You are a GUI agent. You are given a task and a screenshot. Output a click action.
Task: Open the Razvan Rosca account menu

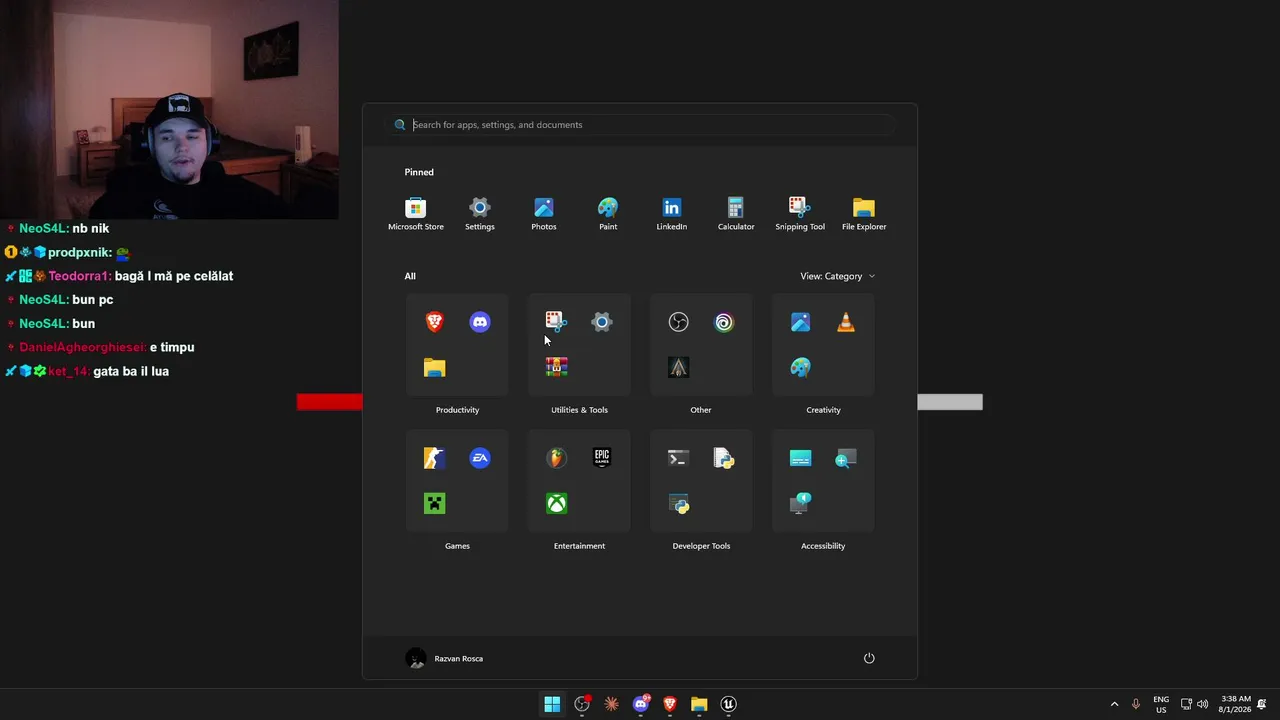(445, 658)
